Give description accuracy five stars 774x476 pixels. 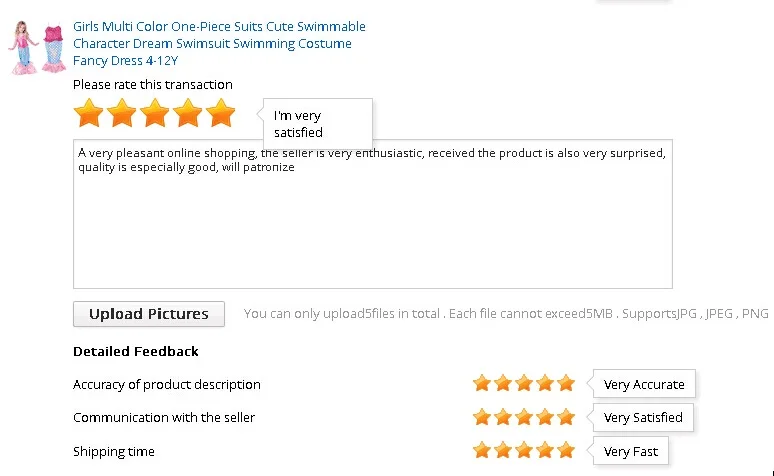coord(566,383)
